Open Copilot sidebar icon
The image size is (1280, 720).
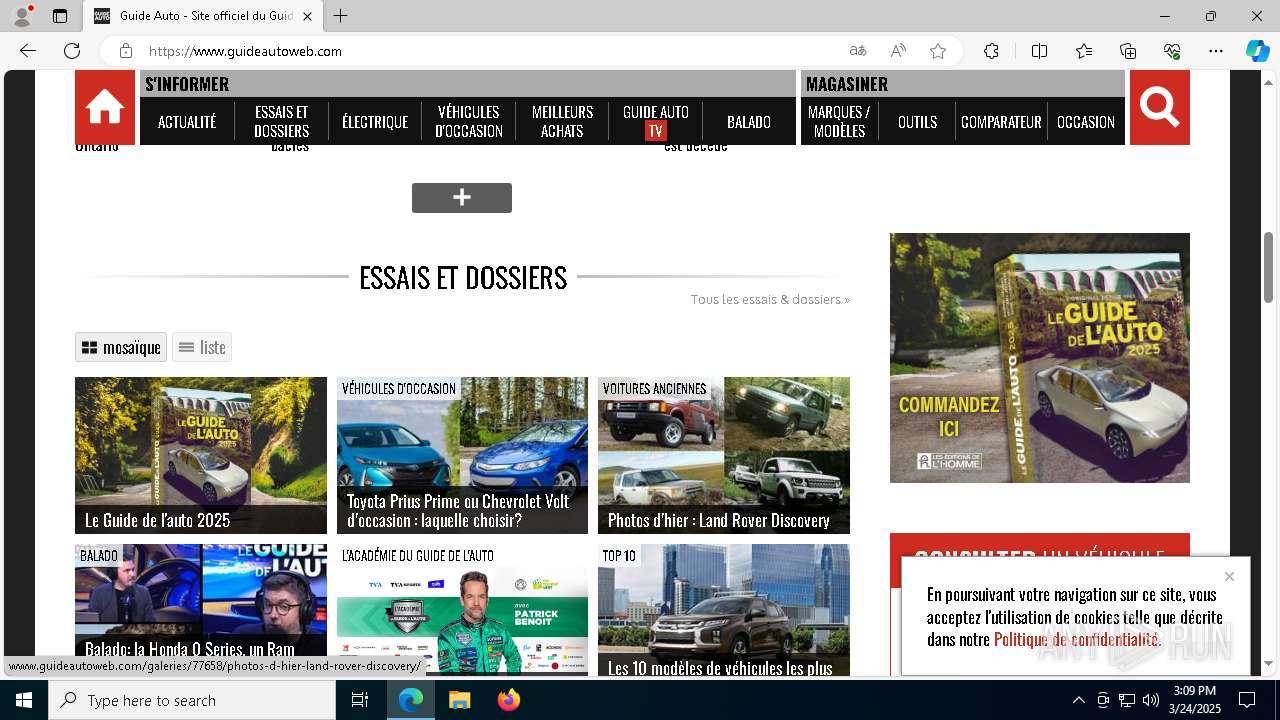1257,51
